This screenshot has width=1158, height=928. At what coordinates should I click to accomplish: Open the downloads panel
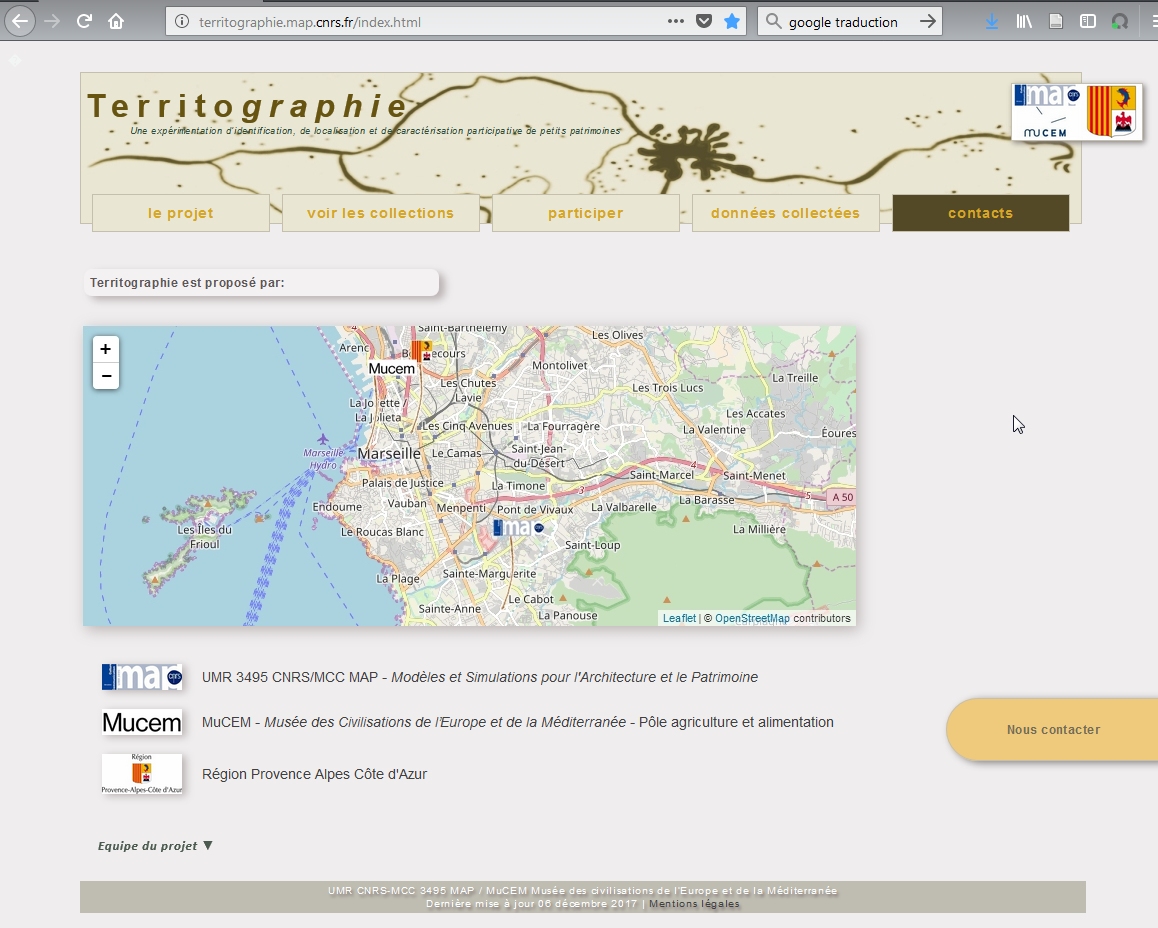coord(992,21)
